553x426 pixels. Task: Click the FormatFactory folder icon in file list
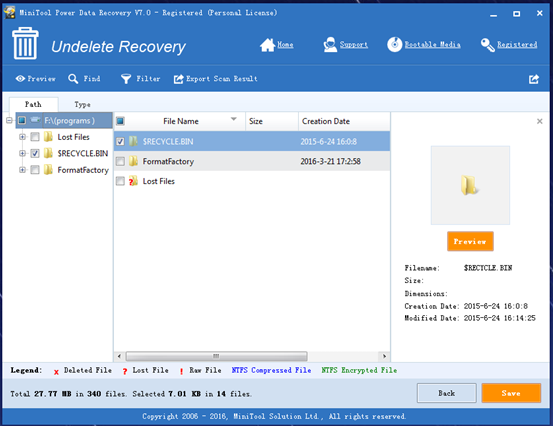(133, 161)
